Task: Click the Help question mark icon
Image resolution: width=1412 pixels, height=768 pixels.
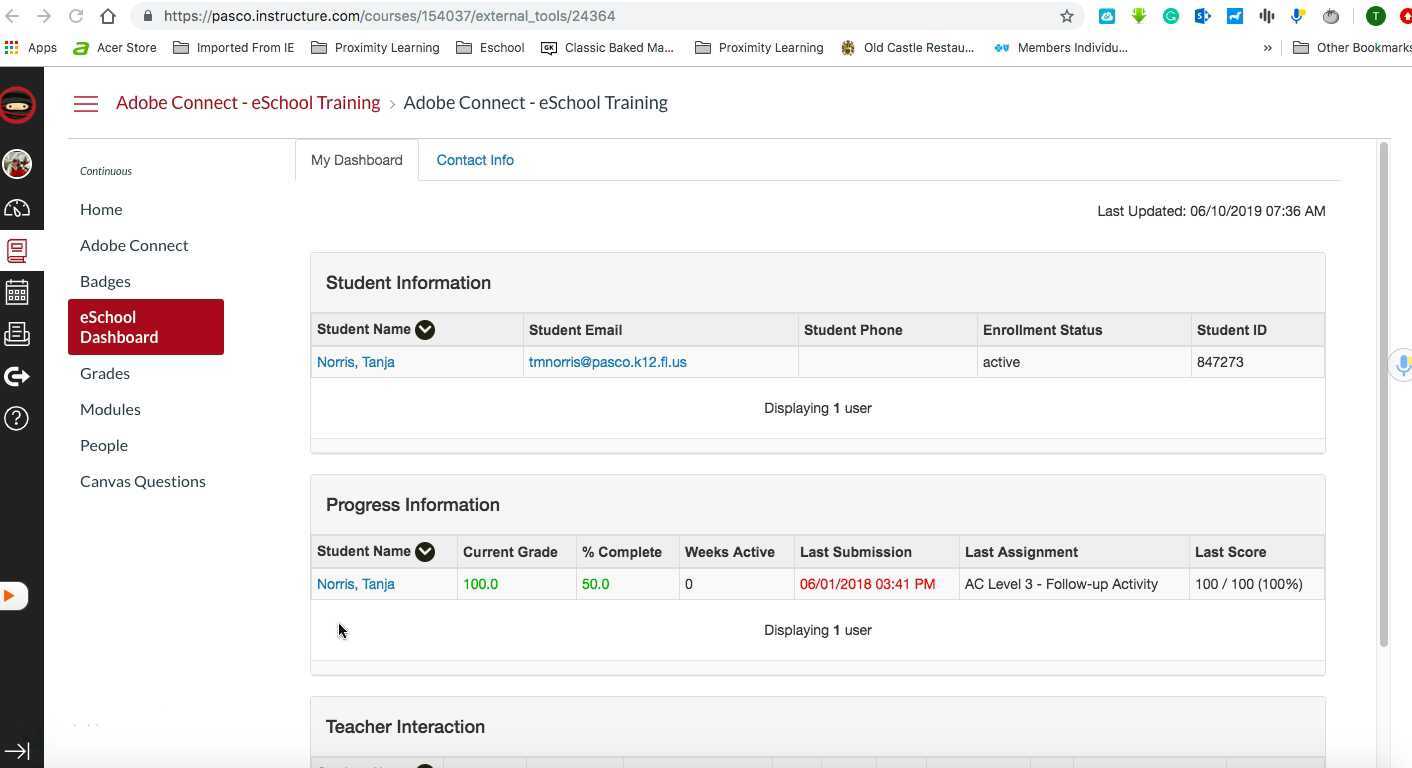Action: click(17, 418)
